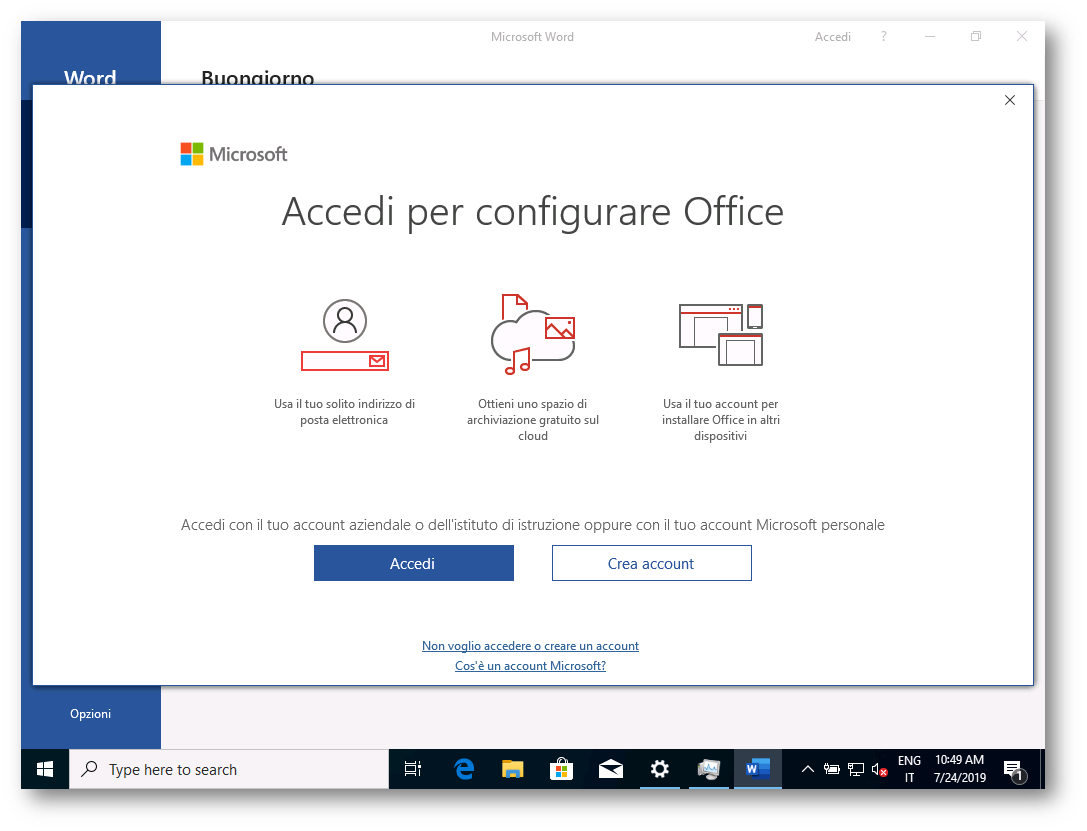The width and height of the screenshot is (1087, 831).
Task: Launch Microsoft Edge from the taskbar
Action: coord(464,769)
